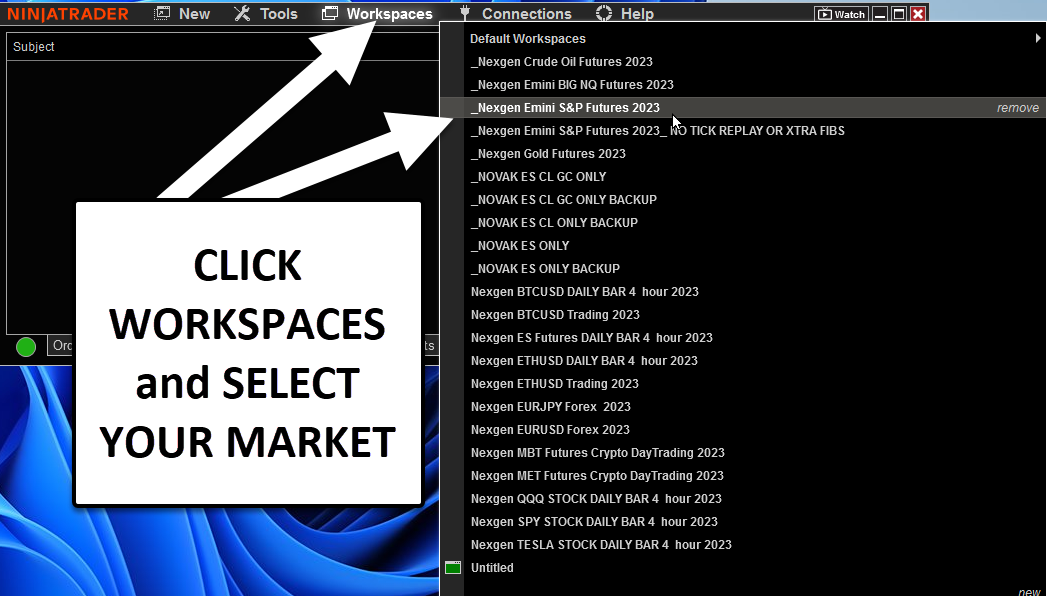This screenshot has width=1047, height=596.
Task: Open the Tools wrench icon menu
Action: [x=242, y=14]
